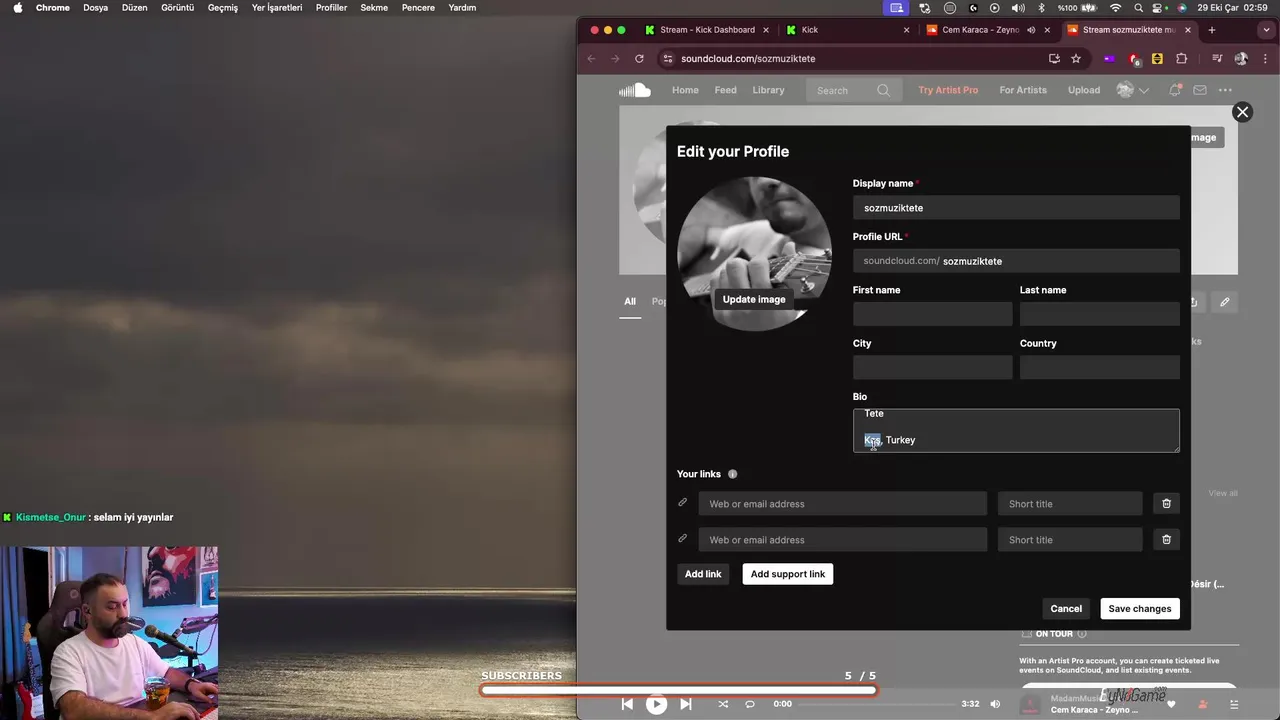Viewport: 1280px width, 720px height.
Task: Click inside the Bio text area
Action: coord(1016,430)
